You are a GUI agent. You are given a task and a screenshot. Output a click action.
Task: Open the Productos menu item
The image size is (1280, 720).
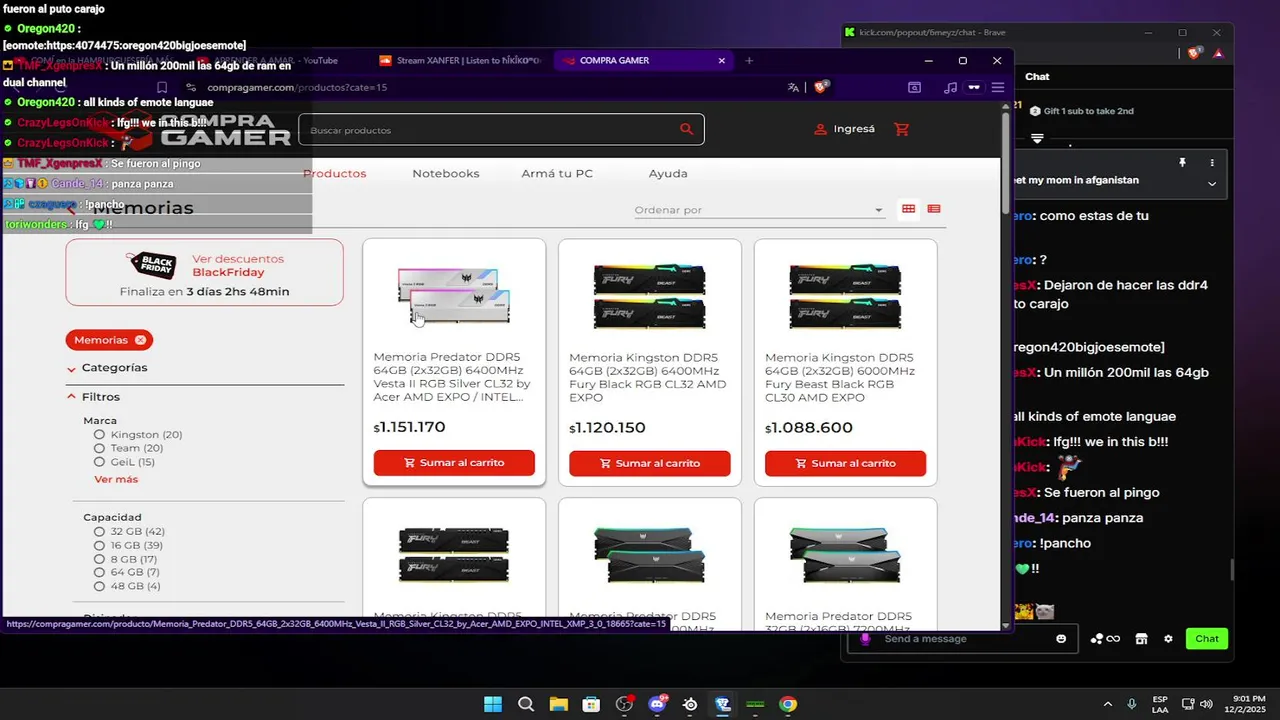[x=335, y=173]
